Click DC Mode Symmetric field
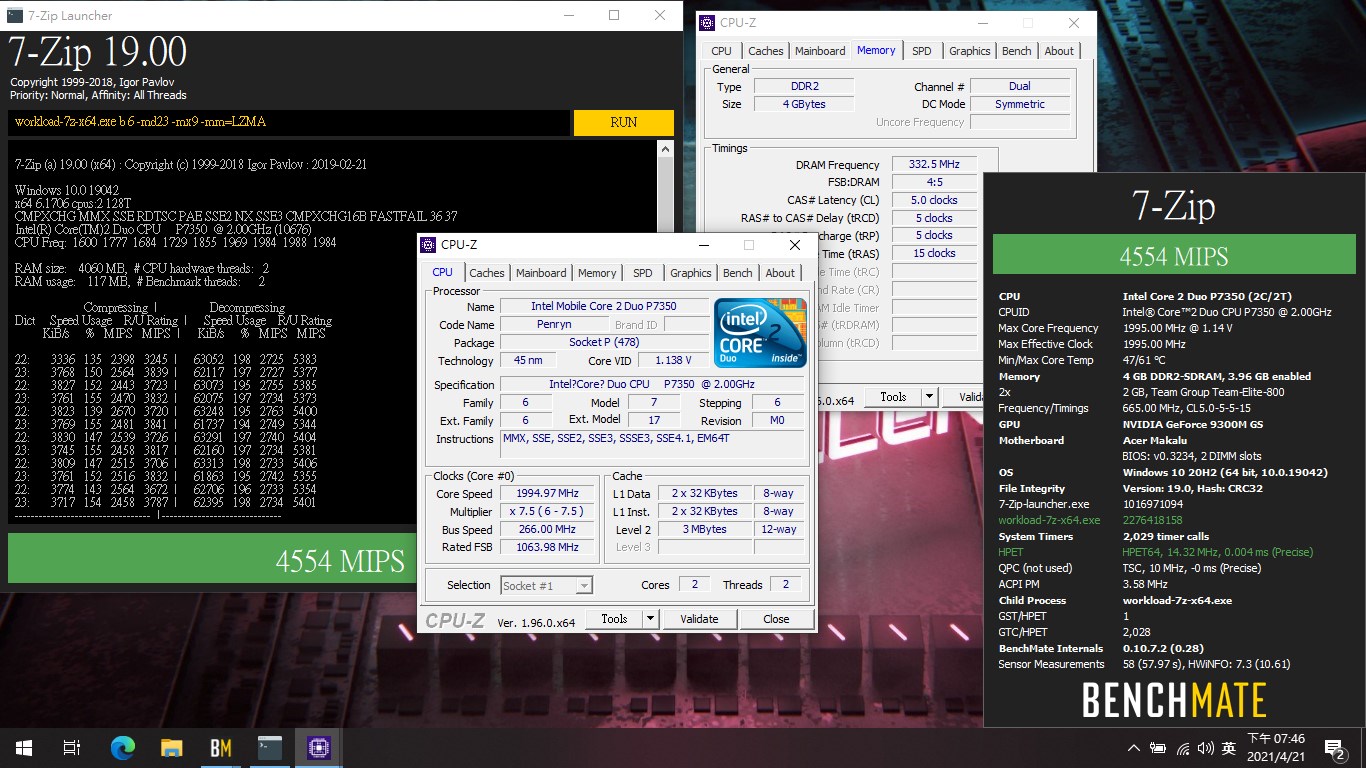The width and height of the screenshot is (1366, 768). pyautogui.click(x=1020, y=104)
